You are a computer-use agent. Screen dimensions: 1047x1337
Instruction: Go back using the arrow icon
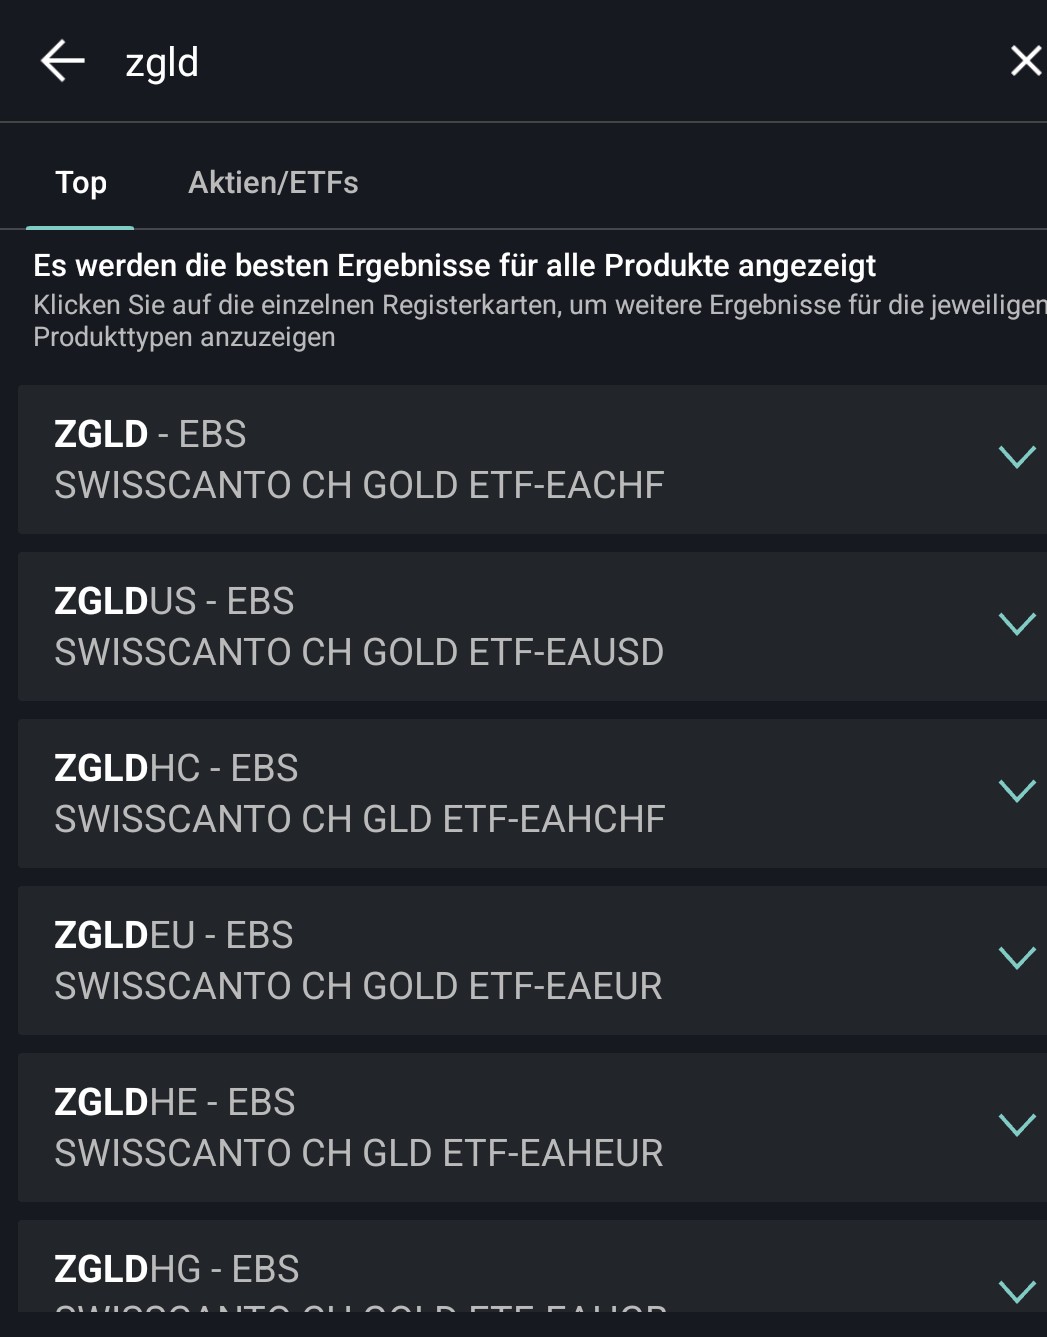coord(62,61)
